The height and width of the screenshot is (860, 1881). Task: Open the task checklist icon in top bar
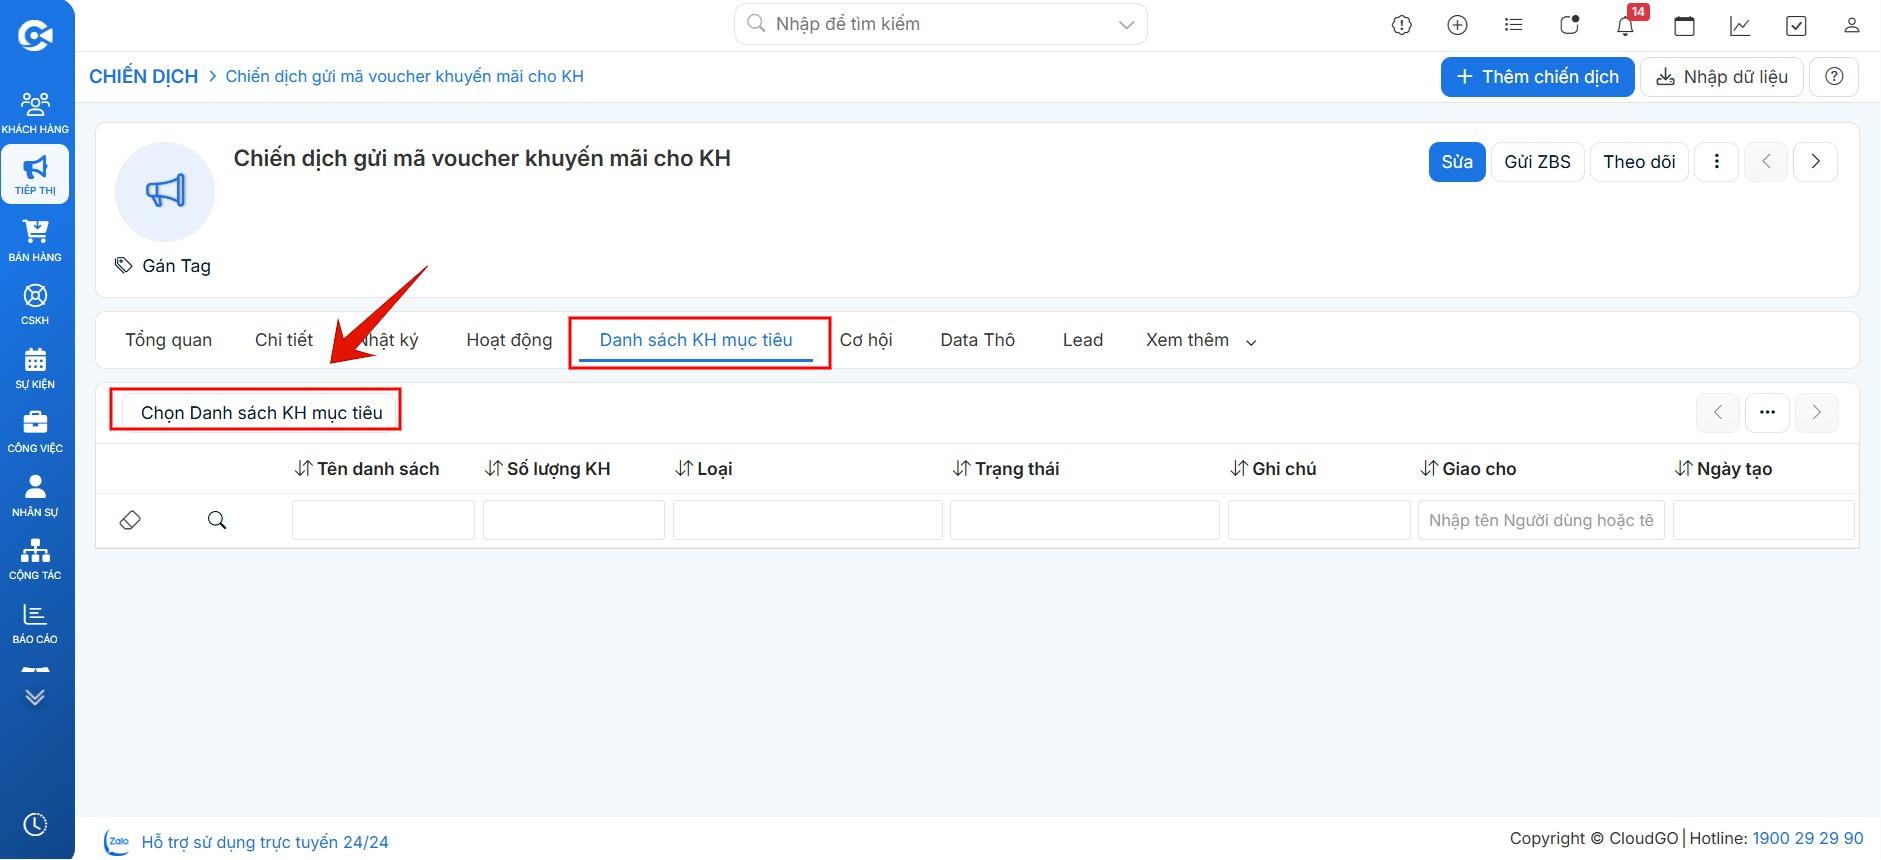coord(1796,26)
